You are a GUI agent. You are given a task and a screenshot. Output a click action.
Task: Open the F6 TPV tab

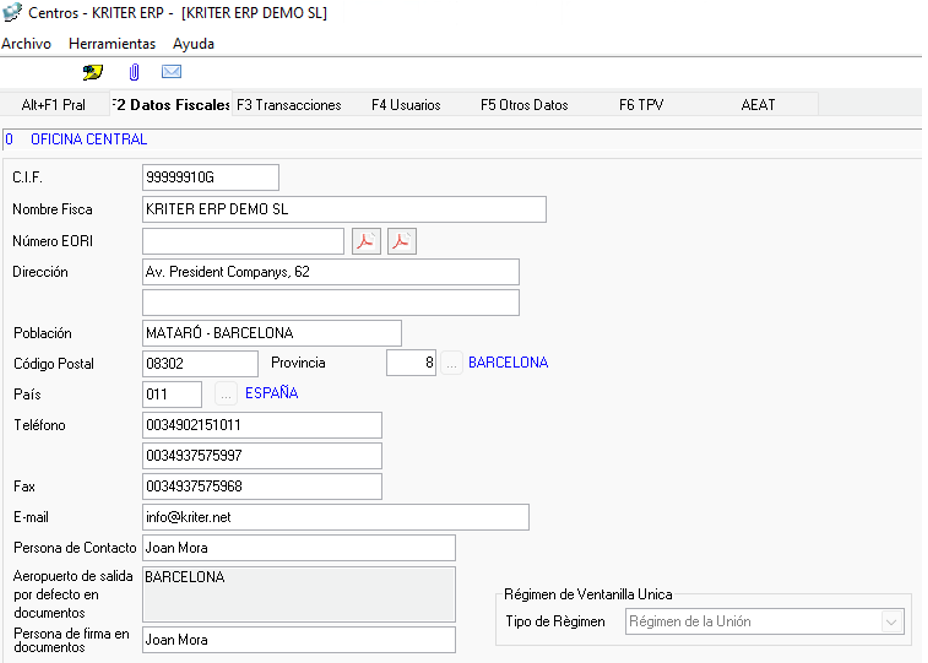pos(641,105)
